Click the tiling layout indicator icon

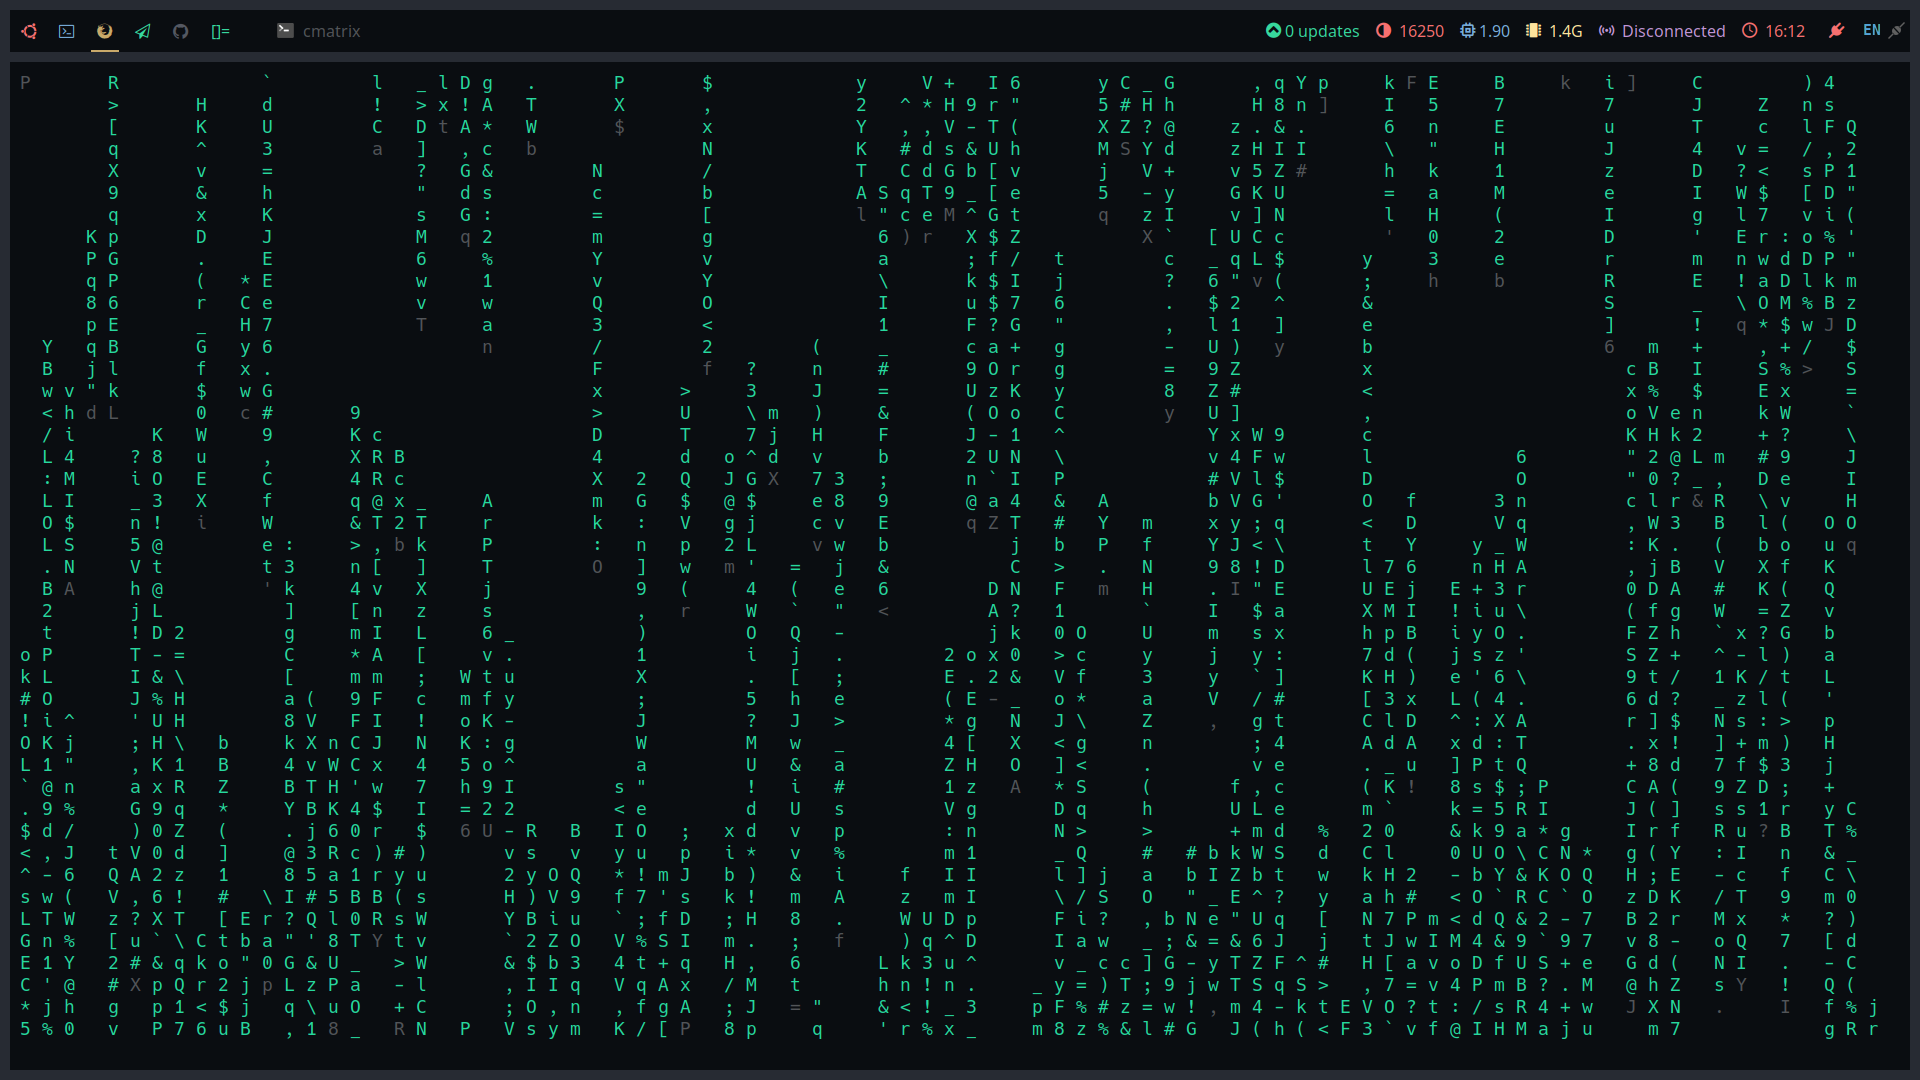(220, 31)
